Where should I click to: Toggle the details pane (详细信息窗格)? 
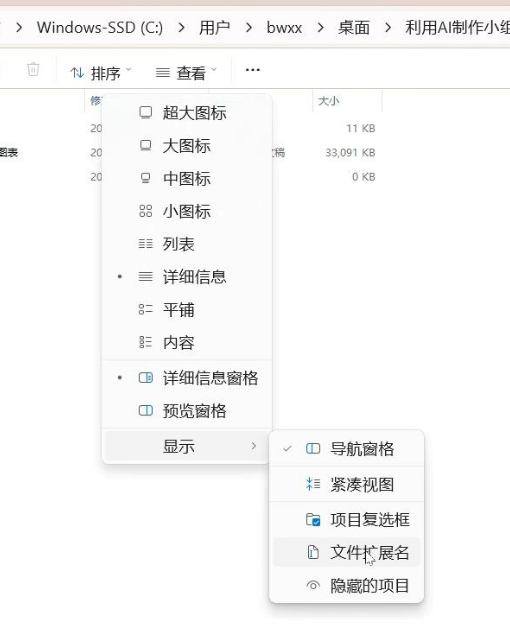[187, 378]
